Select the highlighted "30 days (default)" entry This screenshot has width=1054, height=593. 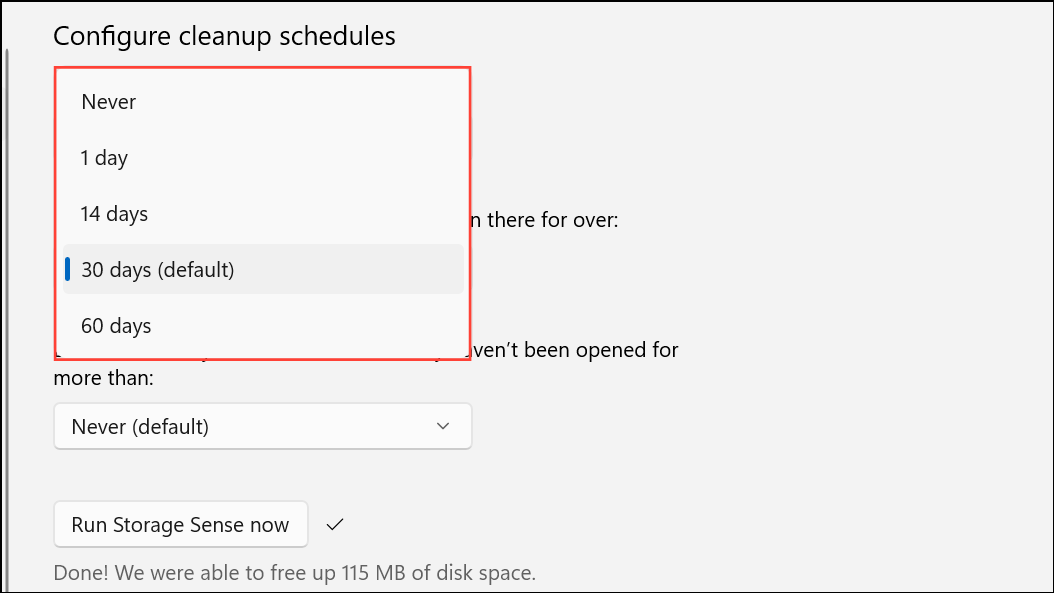(263, 270)
